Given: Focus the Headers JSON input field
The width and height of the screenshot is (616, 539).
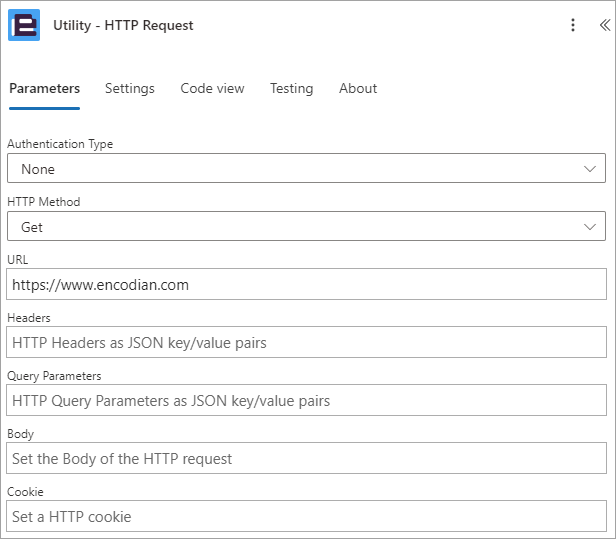Looking at the screenshot, I should (x=306, y=342).
